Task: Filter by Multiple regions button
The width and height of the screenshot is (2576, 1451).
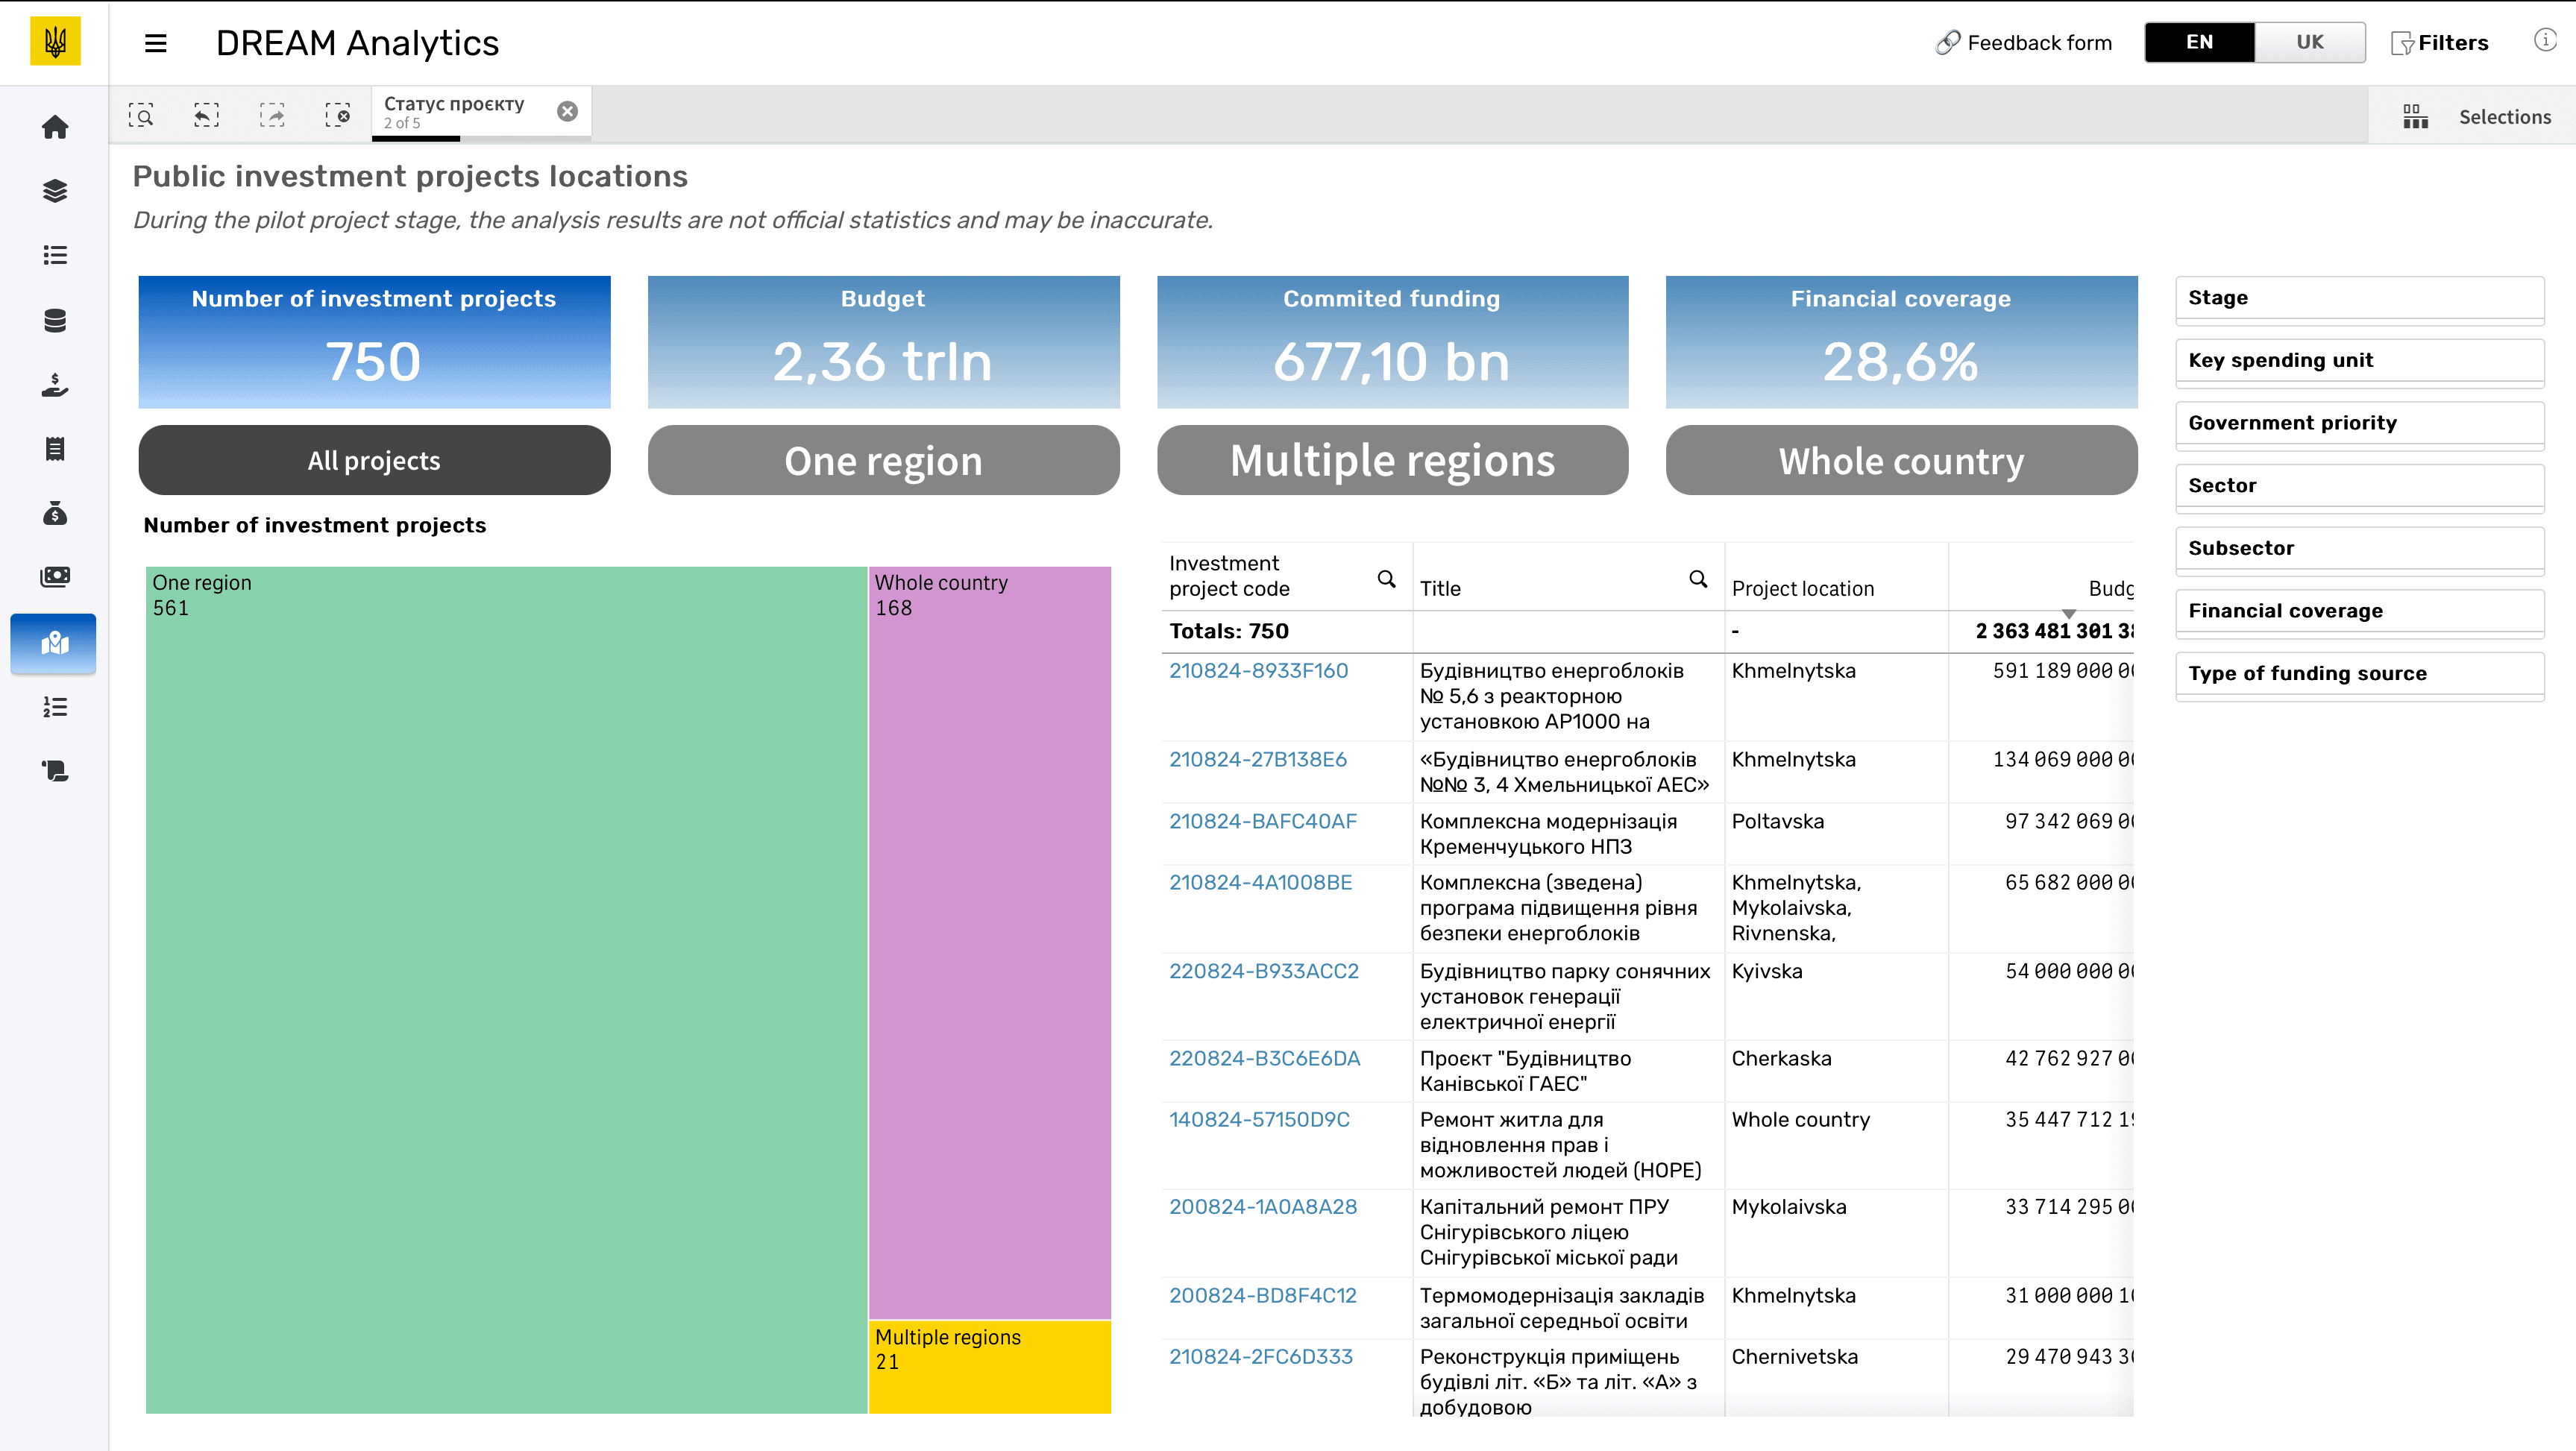Action: click(1392, 460)
